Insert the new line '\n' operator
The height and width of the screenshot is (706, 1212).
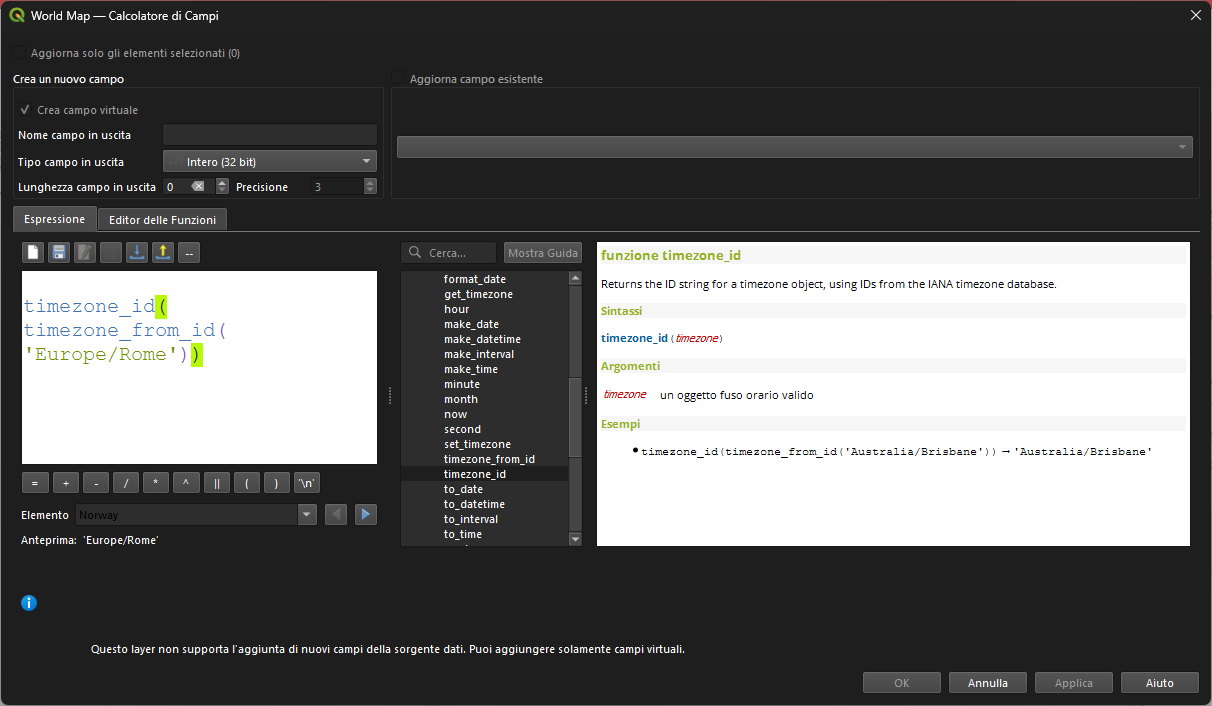[307, 483]
